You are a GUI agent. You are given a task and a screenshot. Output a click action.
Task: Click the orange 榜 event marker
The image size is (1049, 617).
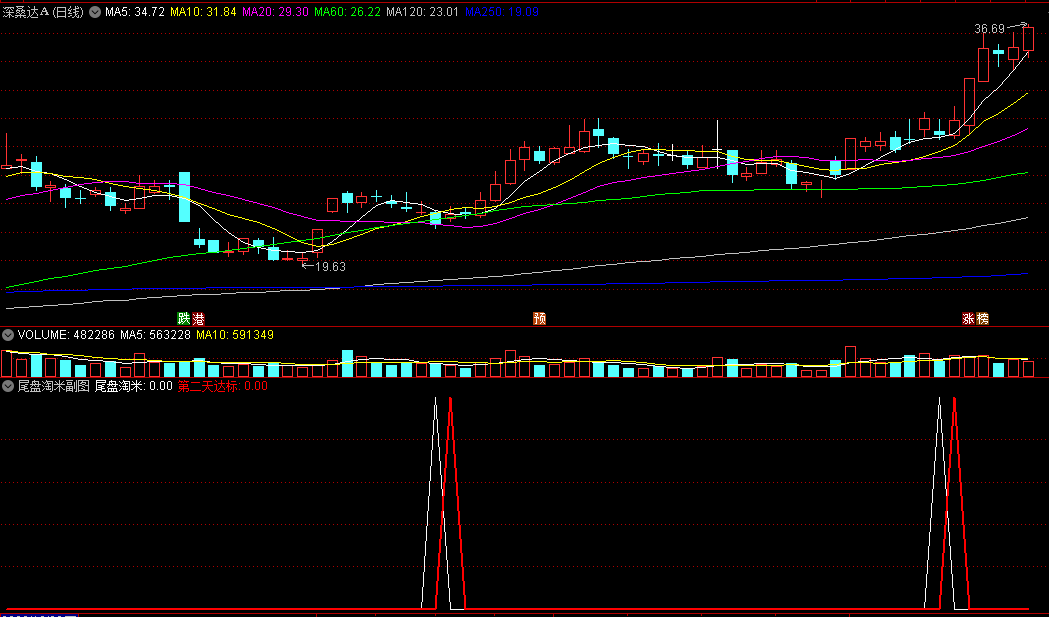click(982, 319)
